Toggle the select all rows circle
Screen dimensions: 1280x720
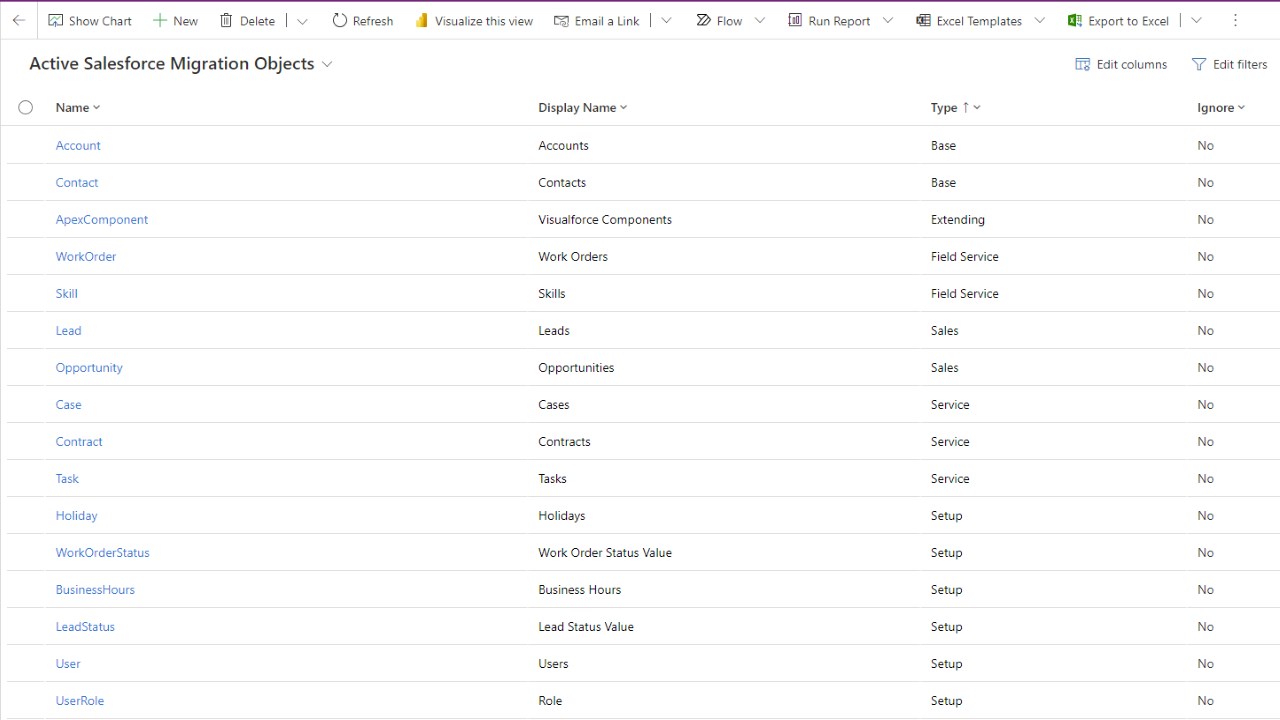click(x=26, y=107)
